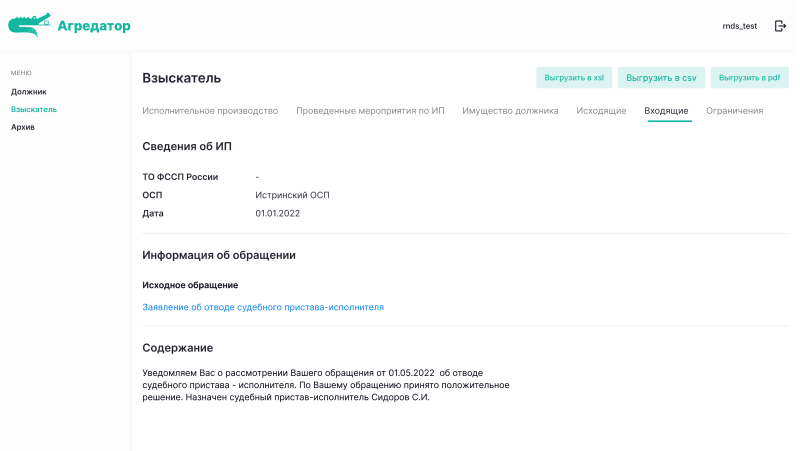Open the mds_test user profile
This screenshot has width=800, height=451.
[739, 26]
